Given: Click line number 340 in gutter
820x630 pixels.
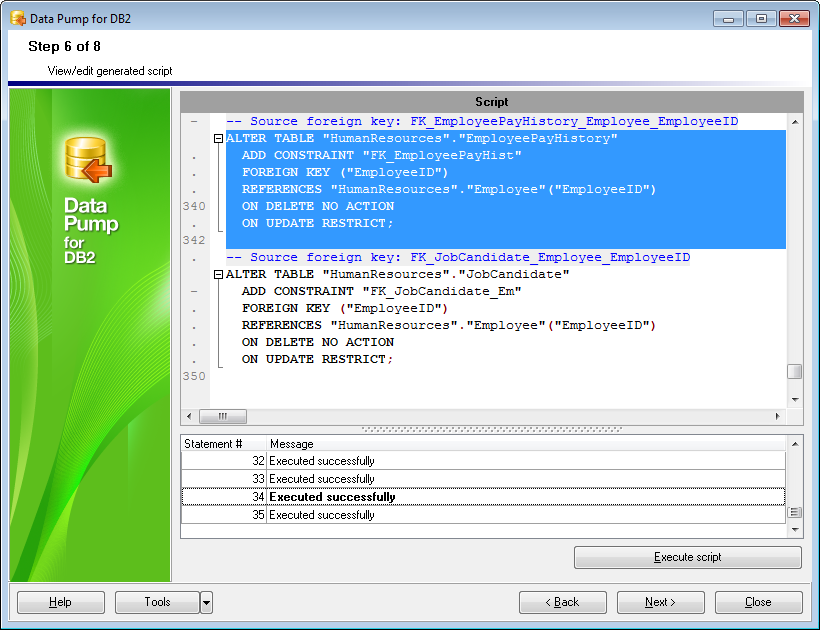Looking at the screenshot, I should (194, 207).
